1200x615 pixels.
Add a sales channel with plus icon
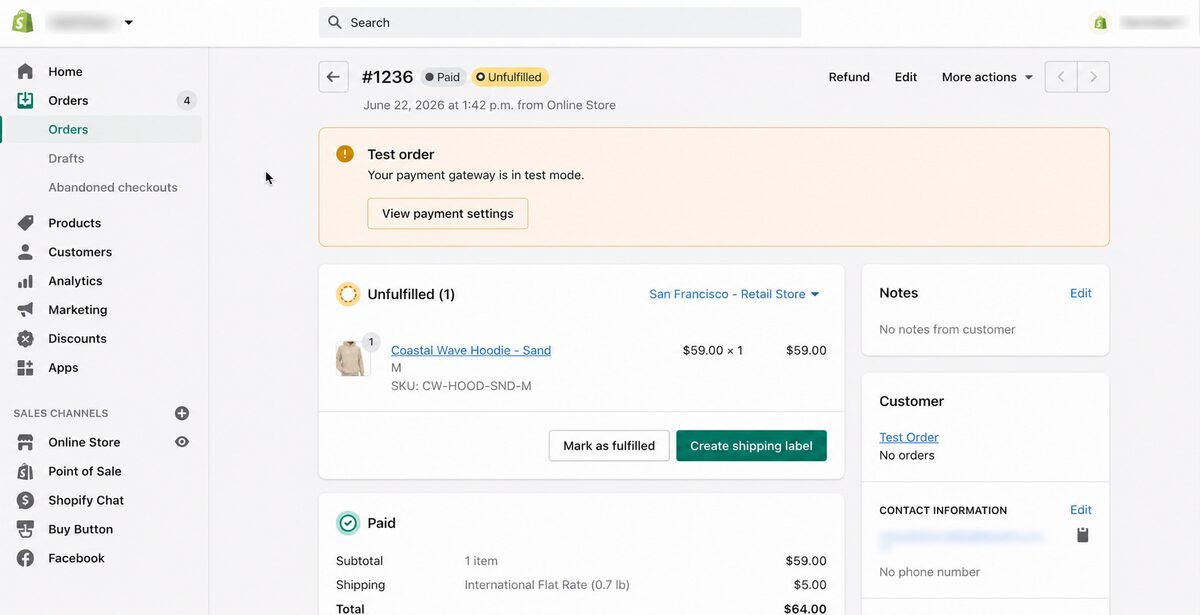tap(182, 413)
